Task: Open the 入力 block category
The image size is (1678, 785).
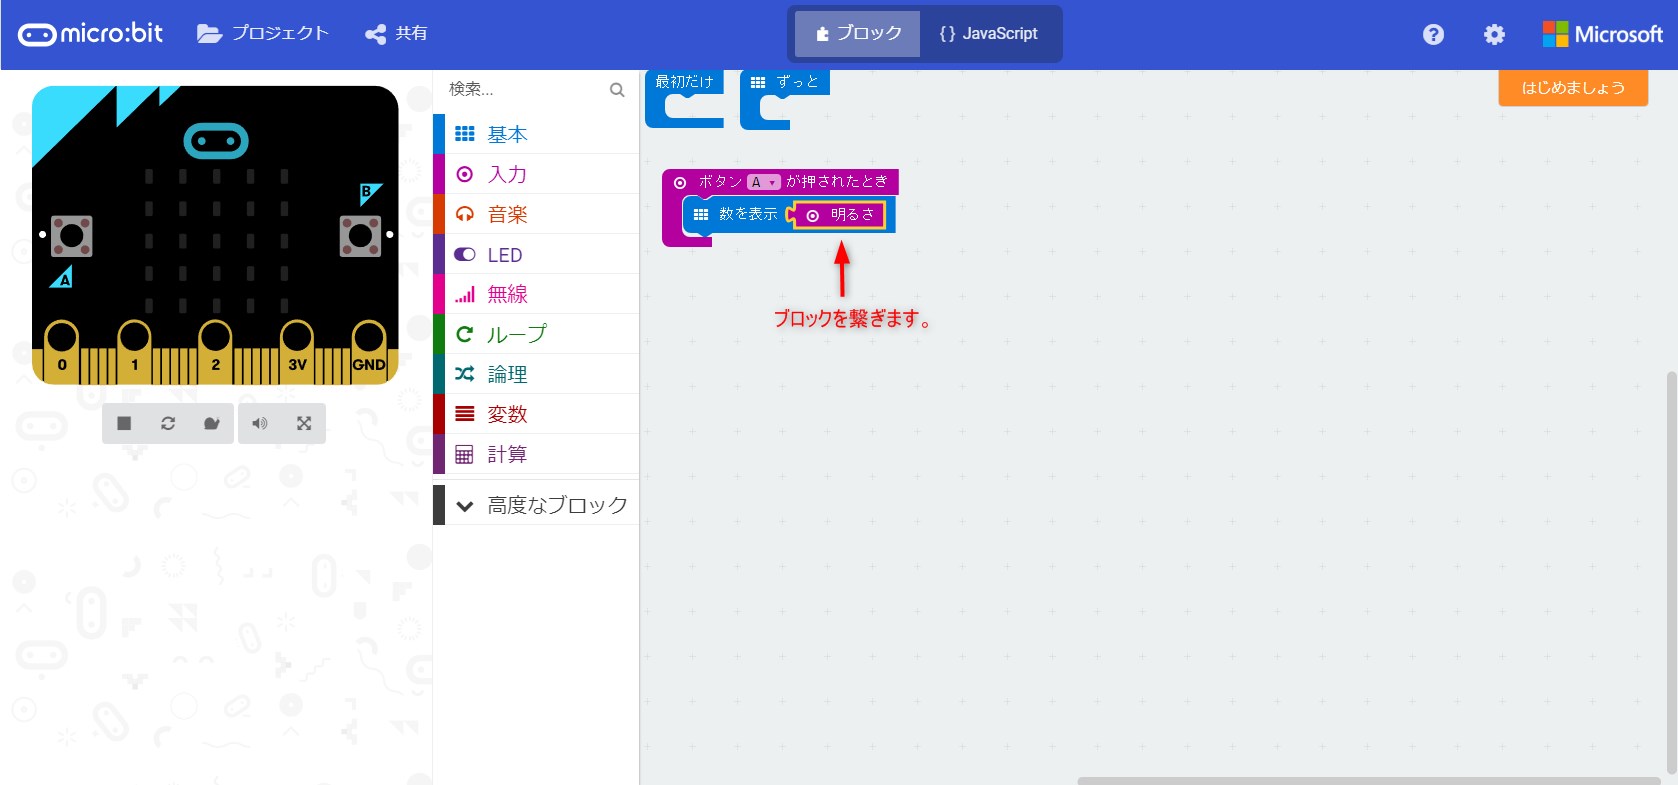Action: pyautogui.click(x=507, y=174)
